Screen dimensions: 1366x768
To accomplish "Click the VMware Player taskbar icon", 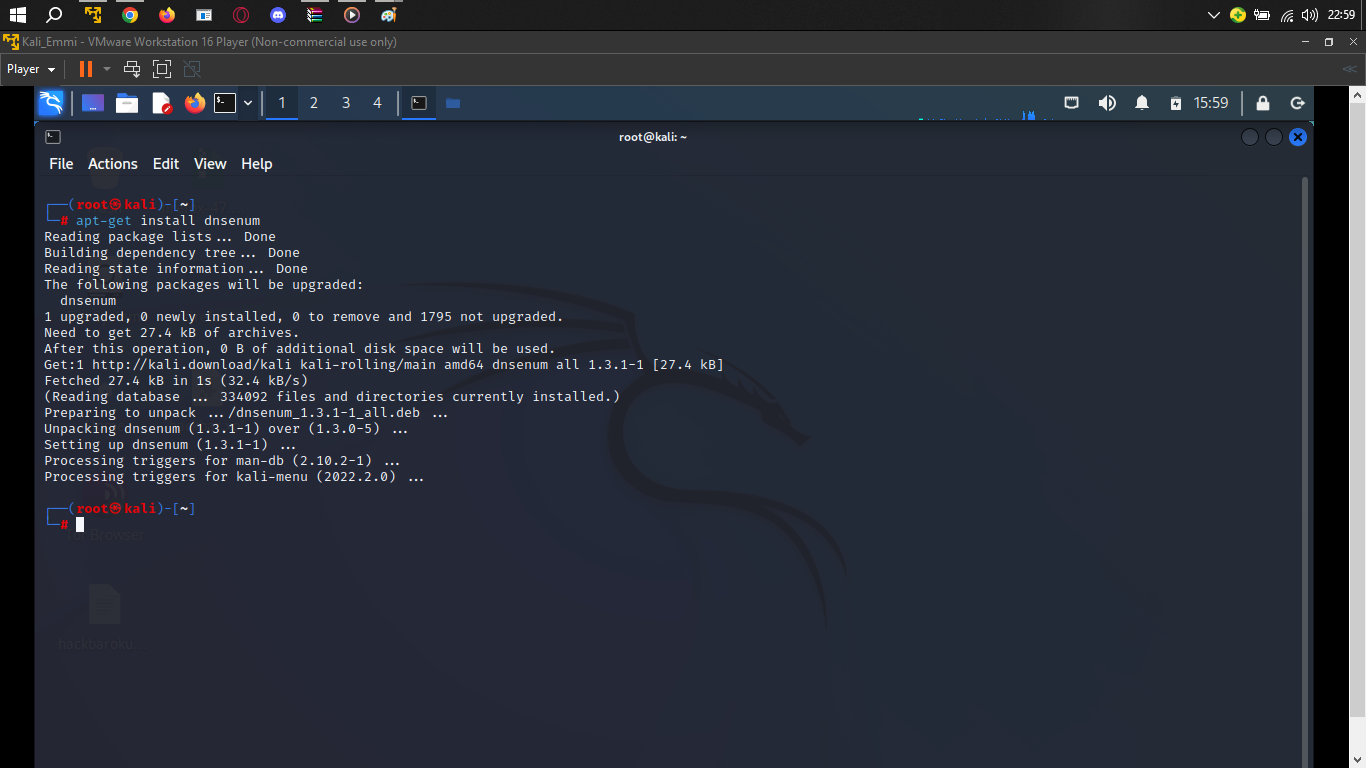I will [93, 15].
